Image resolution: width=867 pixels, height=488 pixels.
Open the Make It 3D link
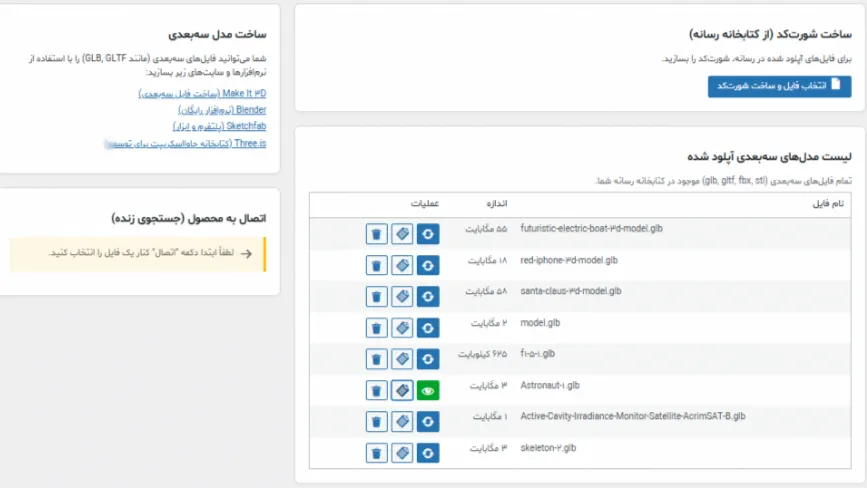click(x=202, y=93)
